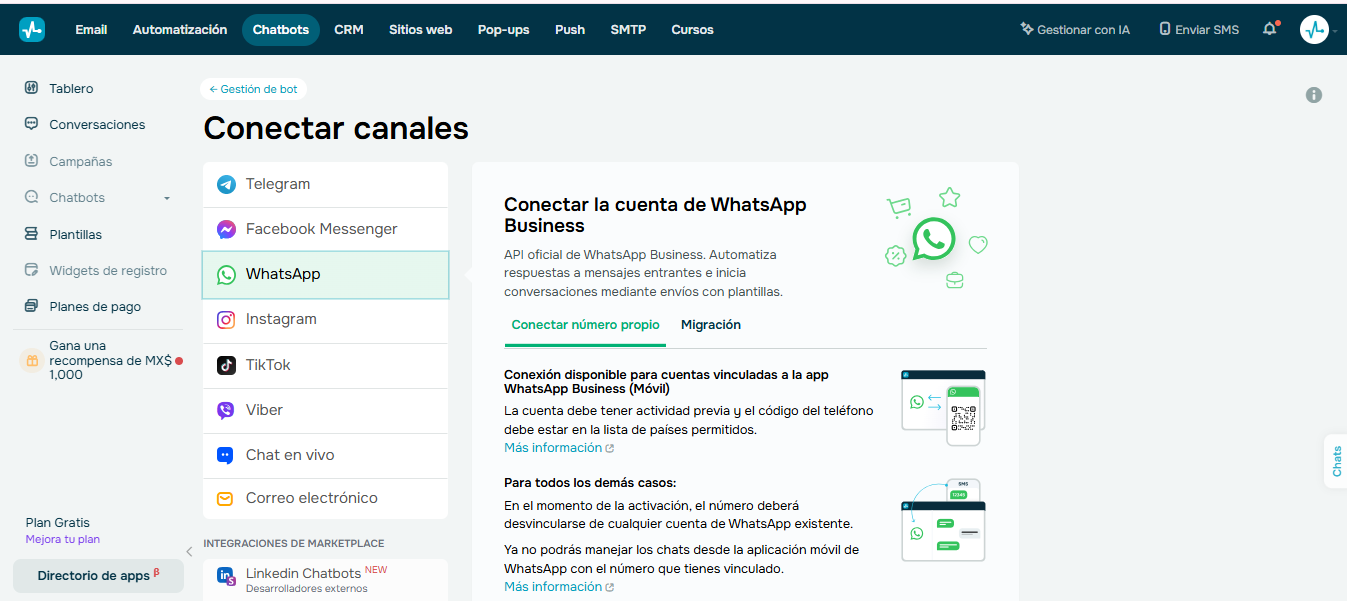The width and height of the screenshot is (1347, 601).
Task: Select the Conectar número propio tab
Action: point(586,325)
